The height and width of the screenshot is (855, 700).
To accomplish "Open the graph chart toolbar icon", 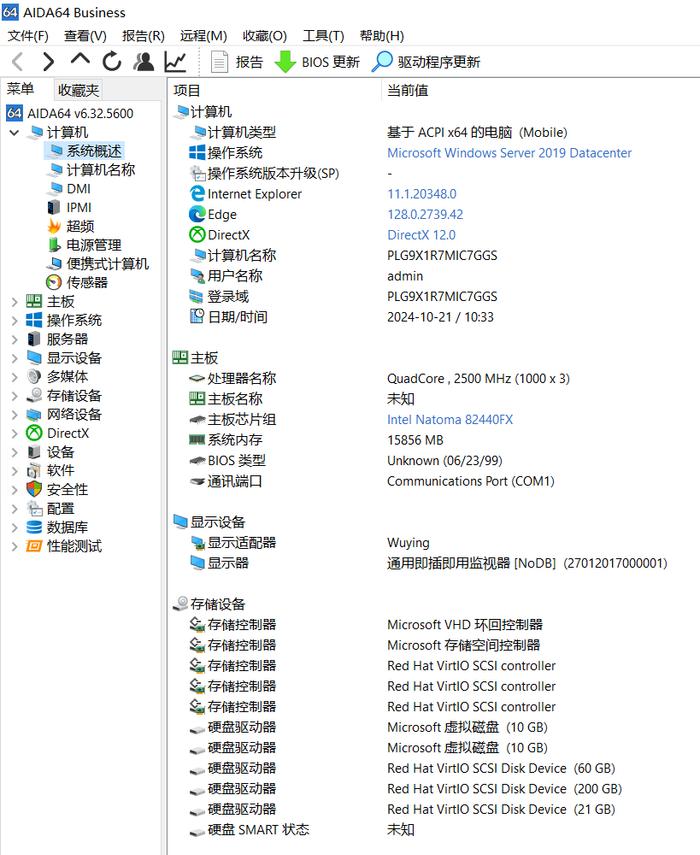I will point(175,62).
